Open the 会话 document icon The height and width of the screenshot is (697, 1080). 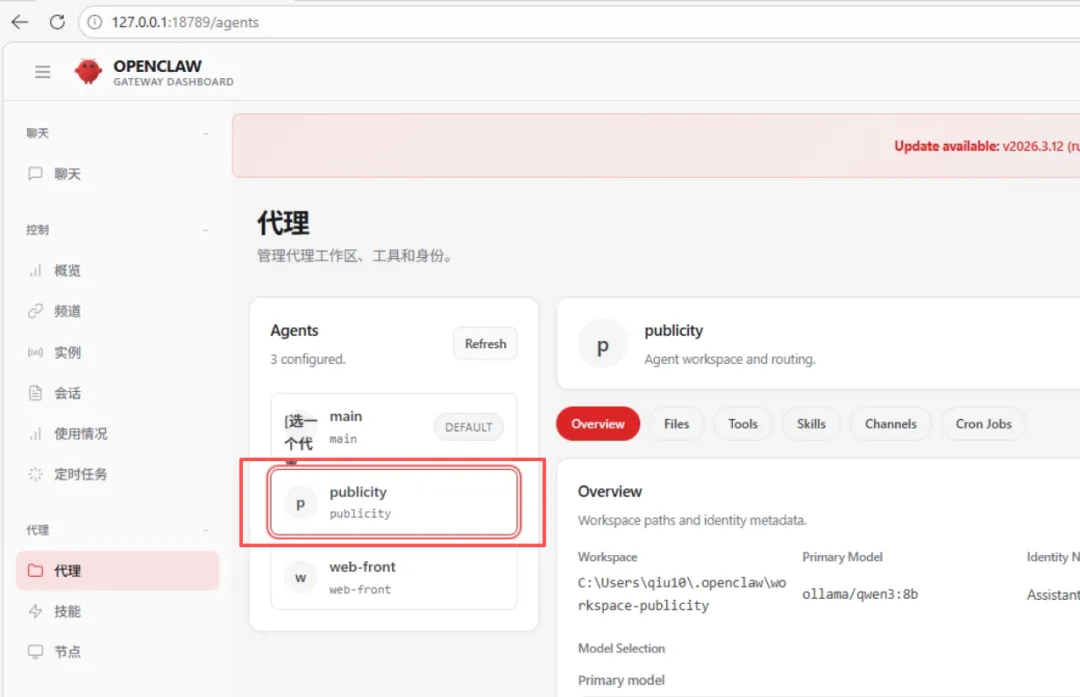coord(35,393)
